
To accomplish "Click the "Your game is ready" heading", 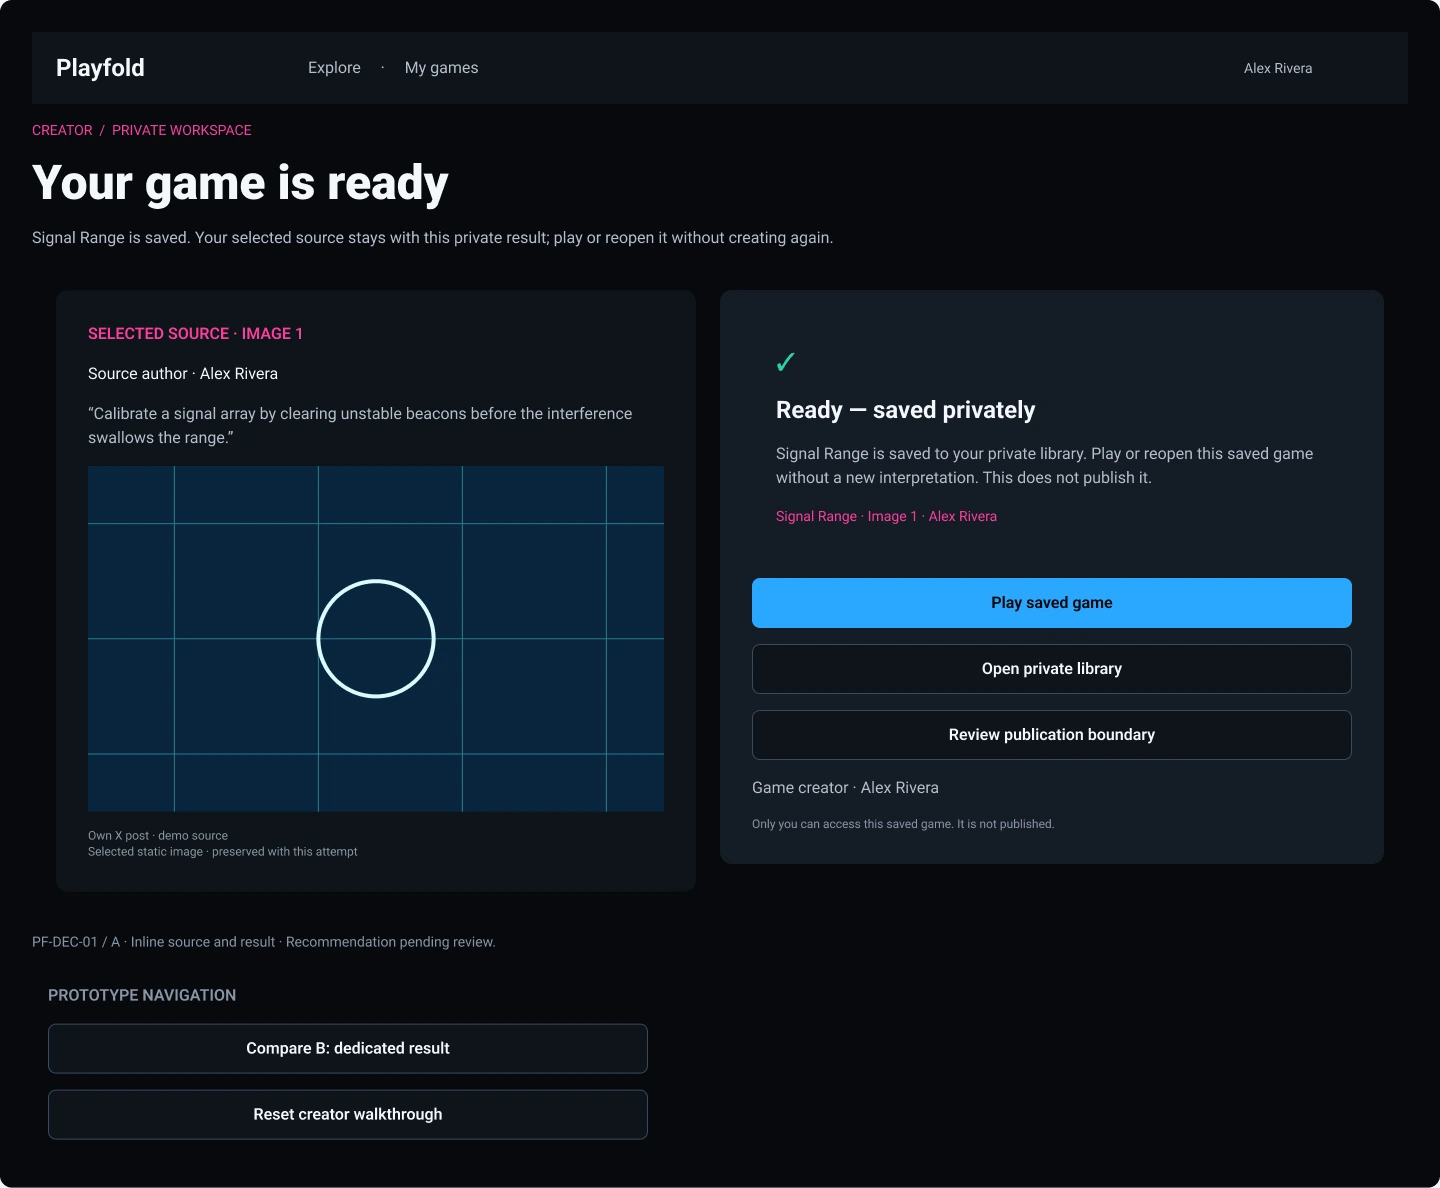I will tap(240, 184).
